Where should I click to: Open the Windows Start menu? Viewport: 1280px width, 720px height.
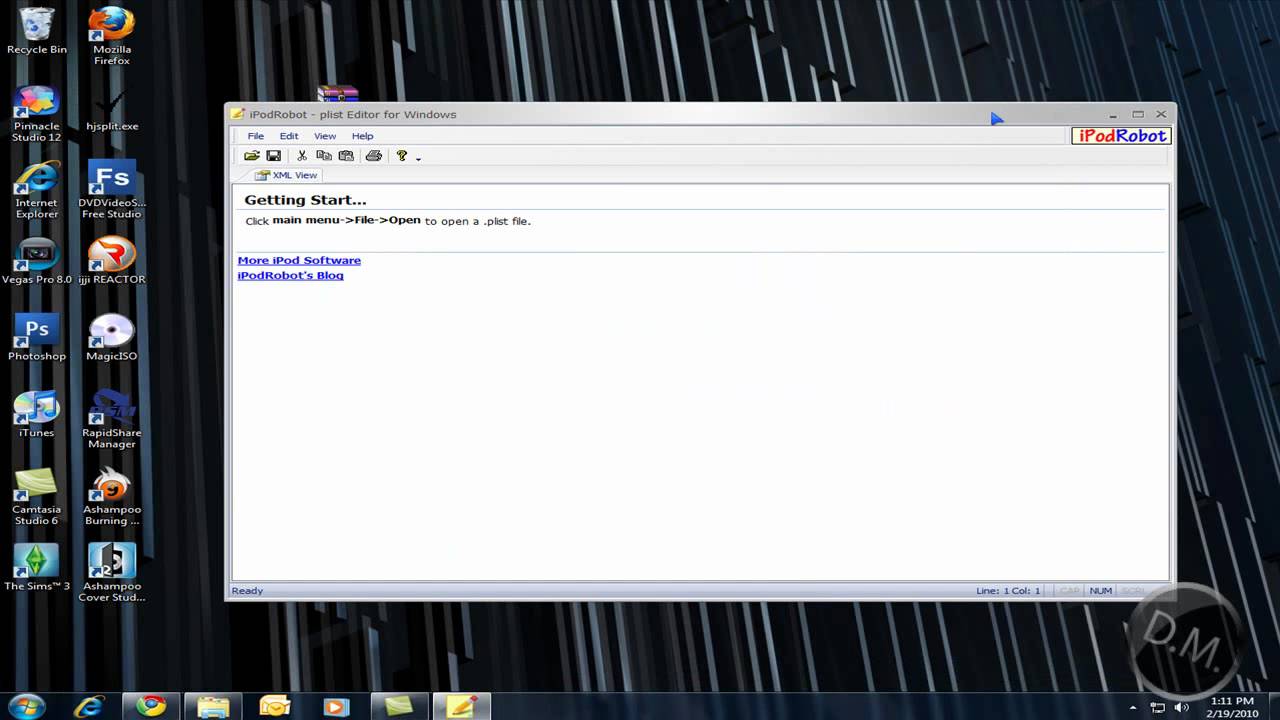pyautogui.click(x=26, y=706)
